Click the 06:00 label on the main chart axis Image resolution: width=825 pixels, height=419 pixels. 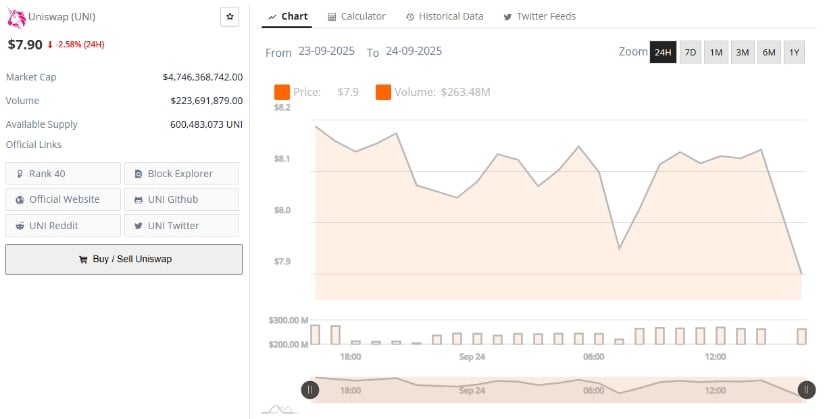[593, 357]
